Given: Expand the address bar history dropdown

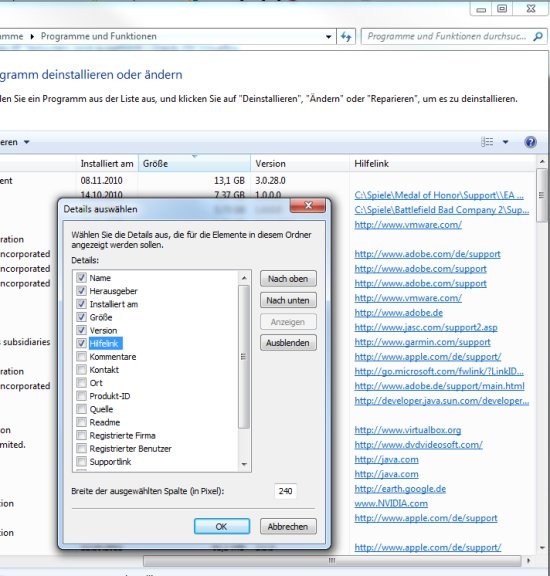Looking at the screenshot, I should click(328, 37).
